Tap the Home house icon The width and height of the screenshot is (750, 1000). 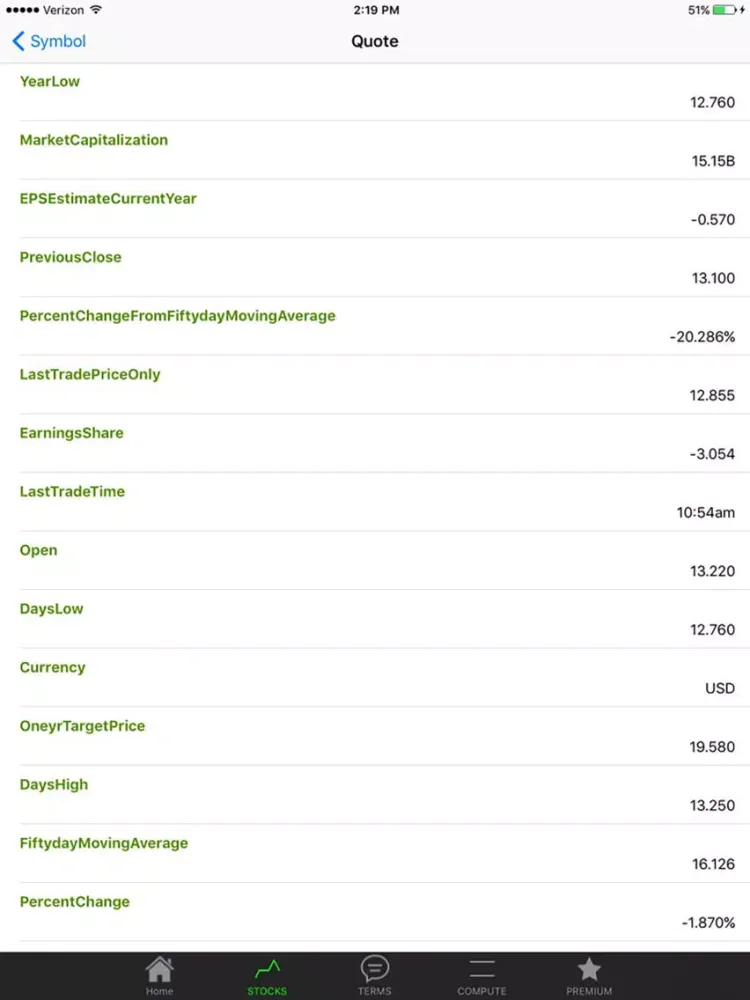click(159, 970)
